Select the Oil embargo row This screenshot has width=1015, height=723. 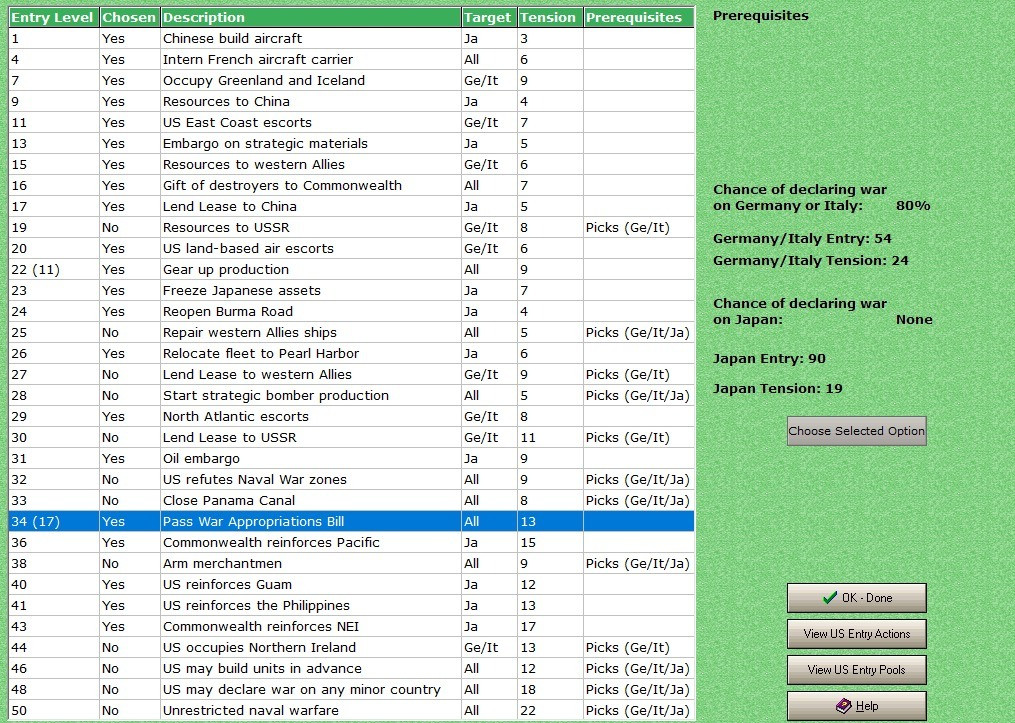351,458
